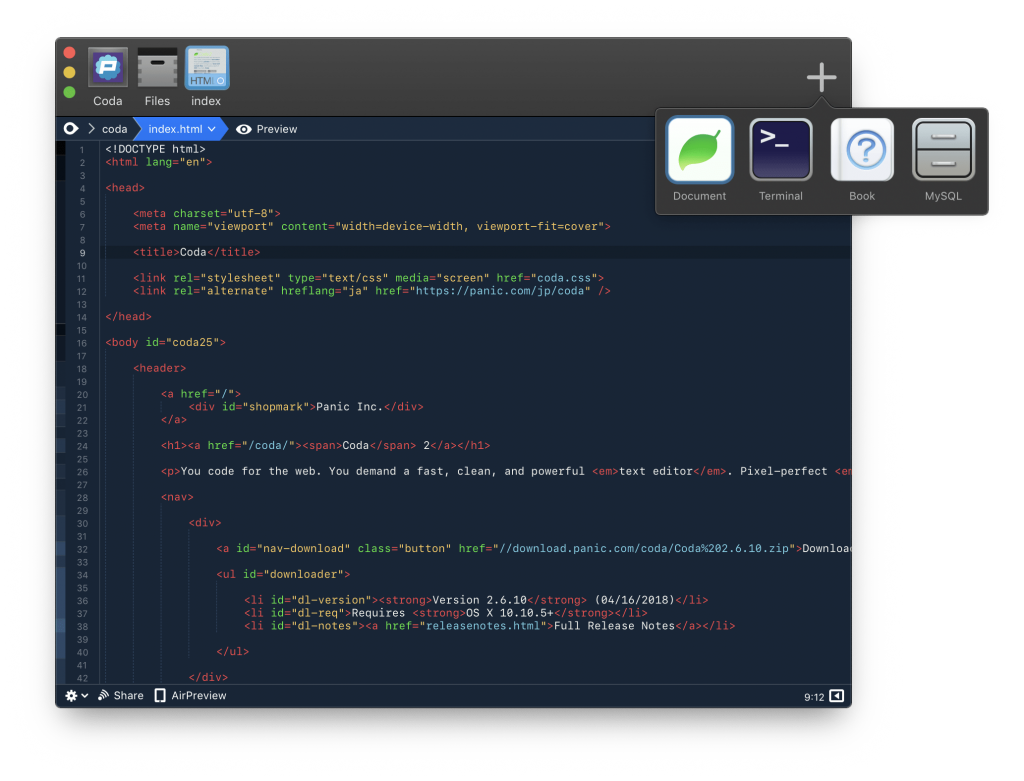Click the "https://panic.com/jp/coda" URL in the code
Screen dimensions: 1024x781
(x=500, y=291)
